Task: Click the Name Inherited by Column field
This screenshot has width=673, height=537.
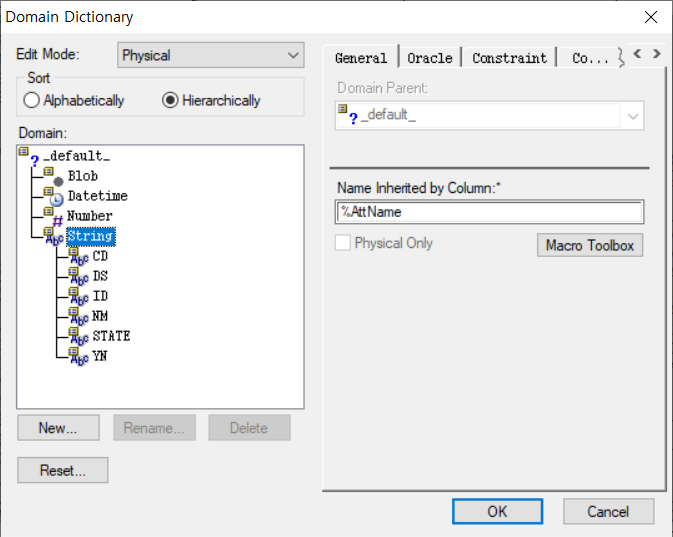Action: click(489, 212)
